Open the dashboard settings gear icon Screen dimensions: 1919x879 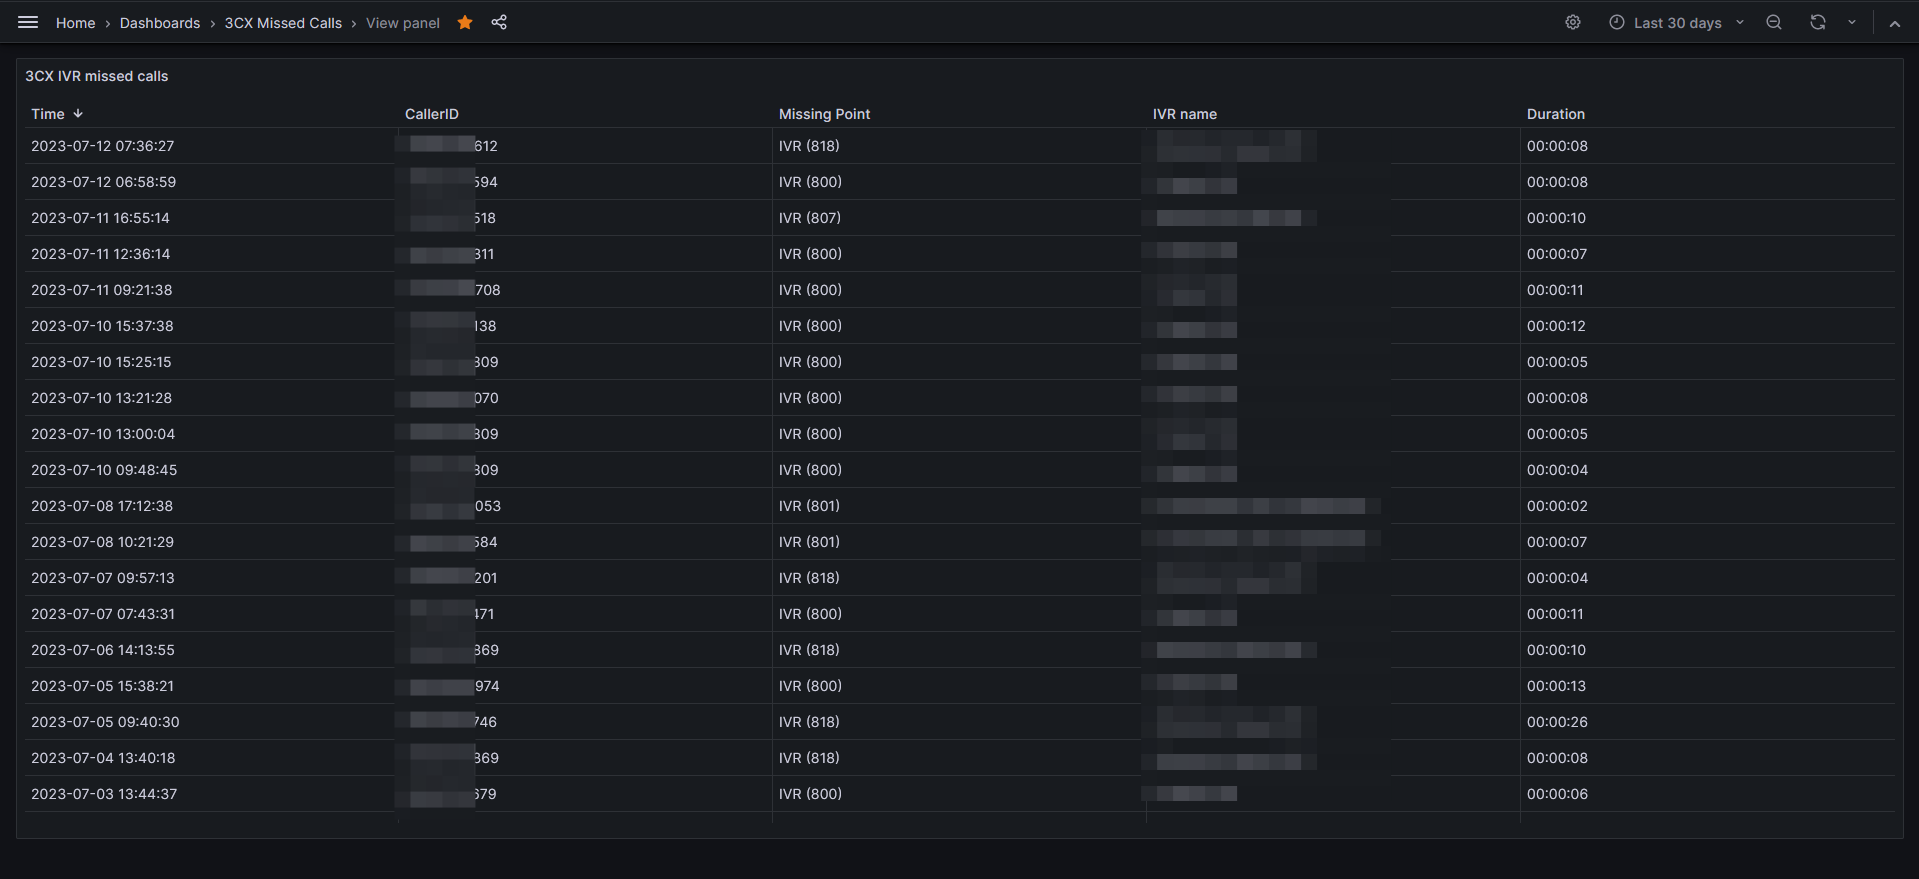pos(1572,22)
